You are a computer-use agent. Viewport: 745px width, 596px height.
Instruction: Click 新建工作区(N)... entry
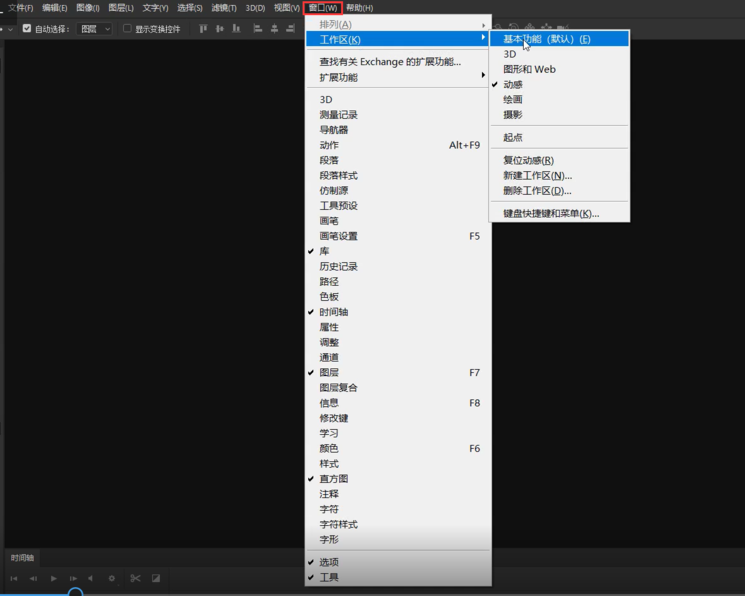538,175
